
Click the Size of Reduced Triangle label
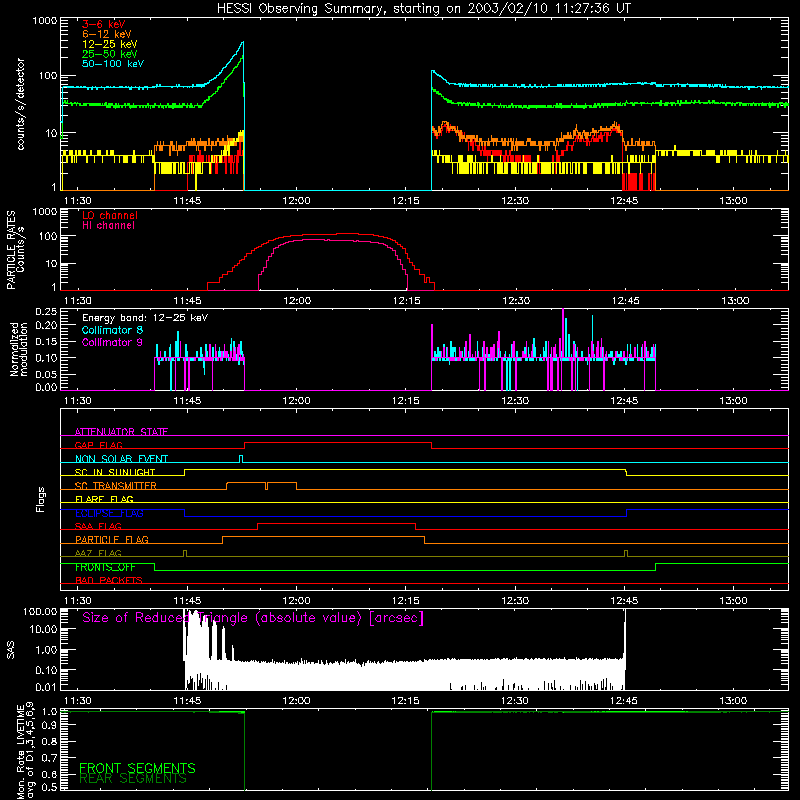click(x=253, y=618)
